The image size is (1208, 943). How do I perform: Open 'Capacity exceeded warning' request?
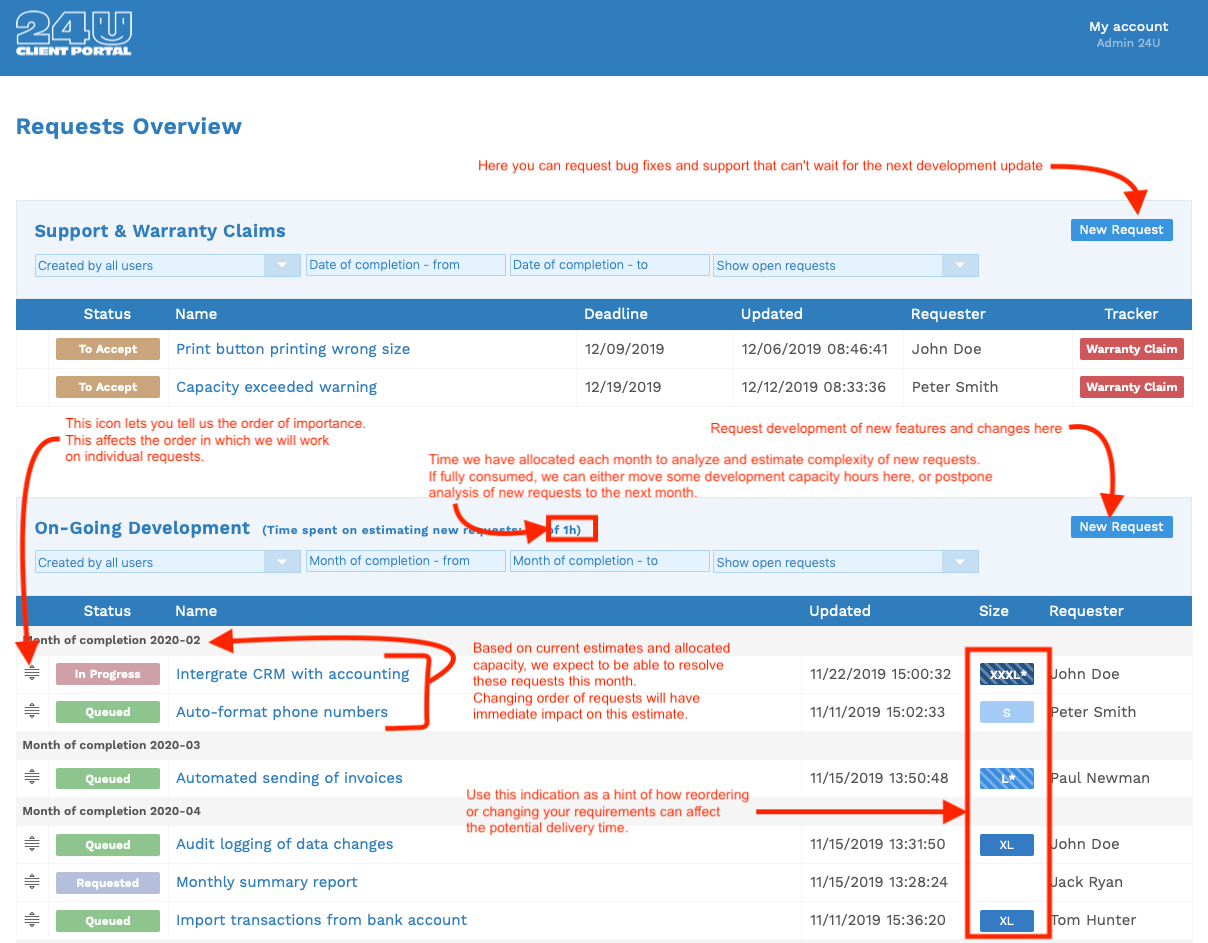pos(276,387)
